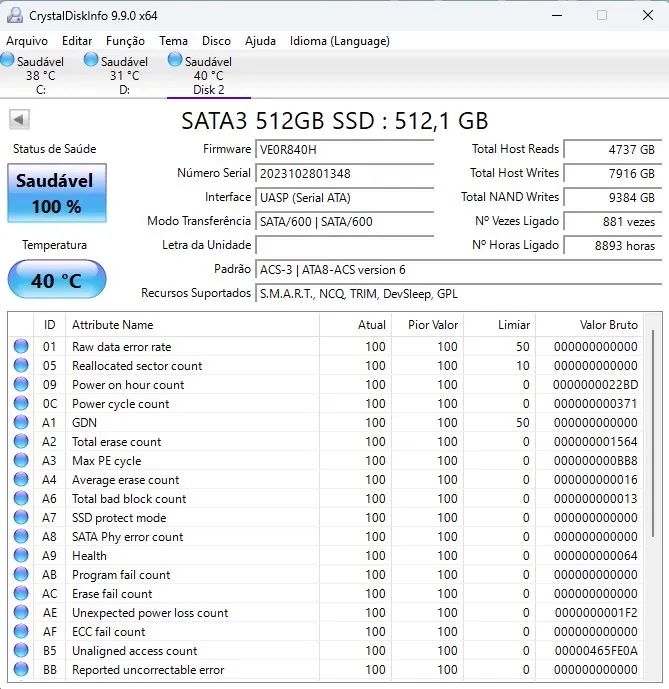Click the Limiar column header

click(499, 325)
